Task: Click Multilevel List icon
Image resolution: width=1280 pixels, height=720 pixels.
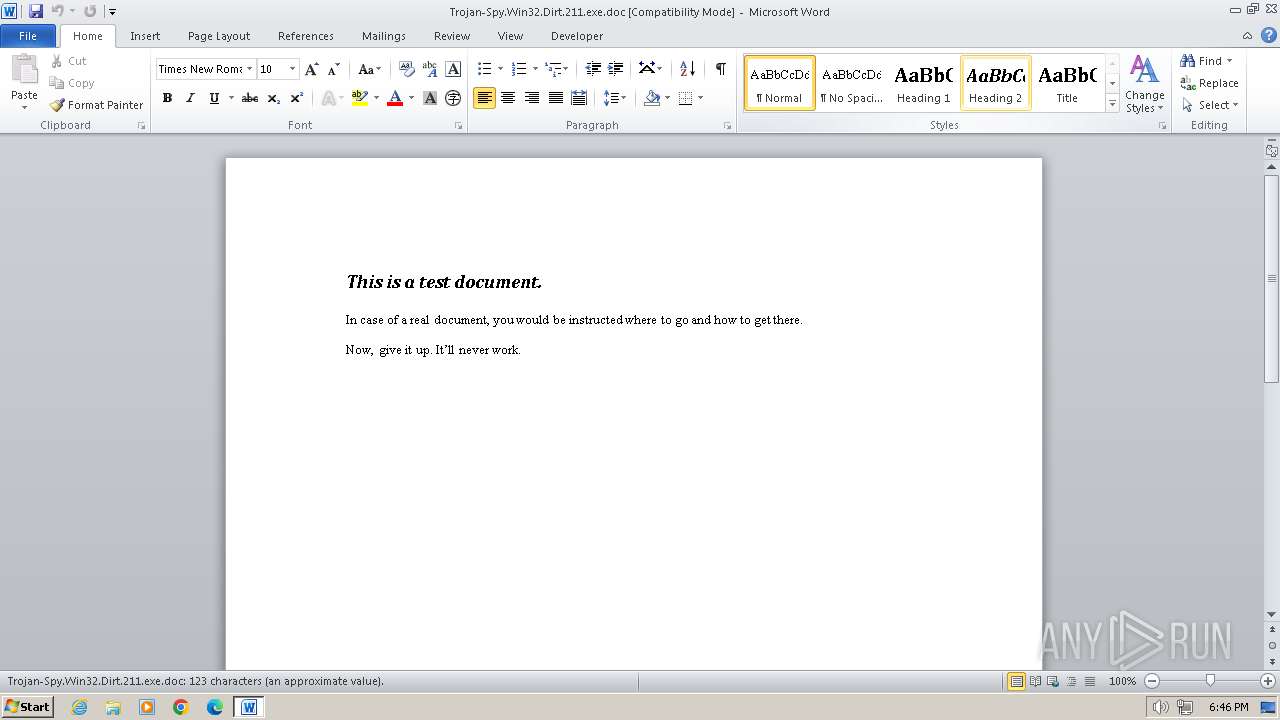Action: coord(552,69)
